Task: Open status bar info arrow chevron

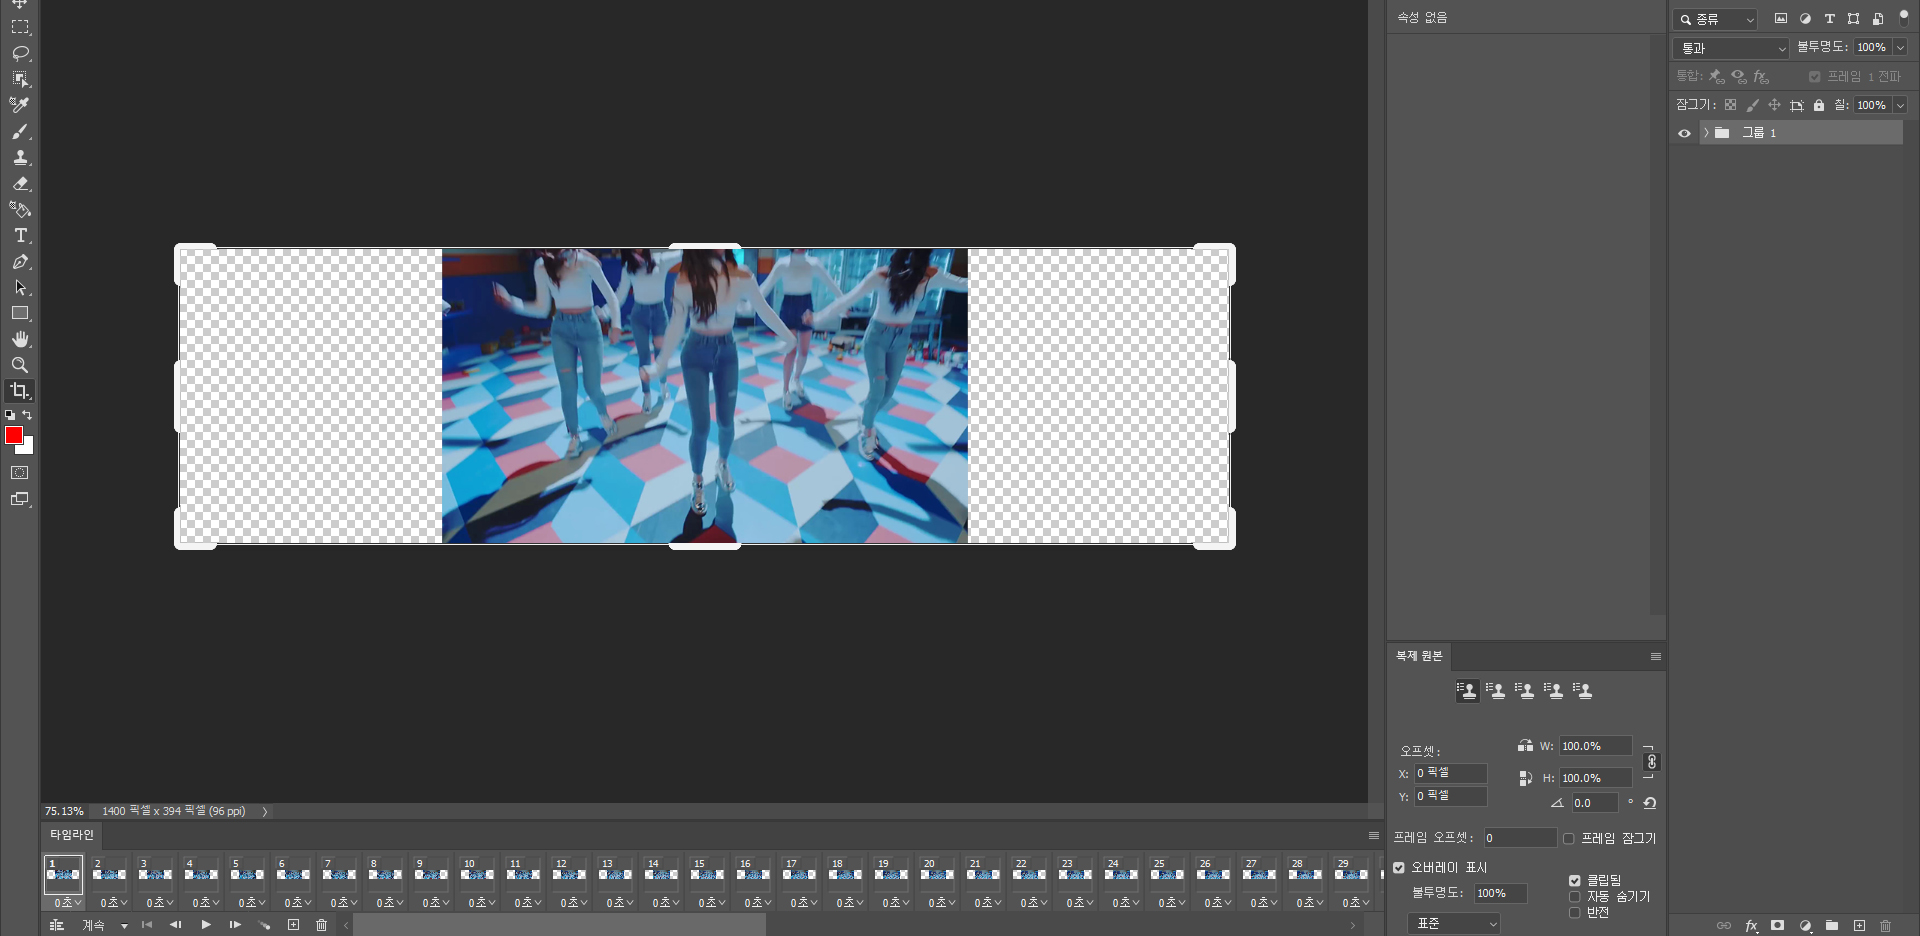Action: (x=265, y=812)
